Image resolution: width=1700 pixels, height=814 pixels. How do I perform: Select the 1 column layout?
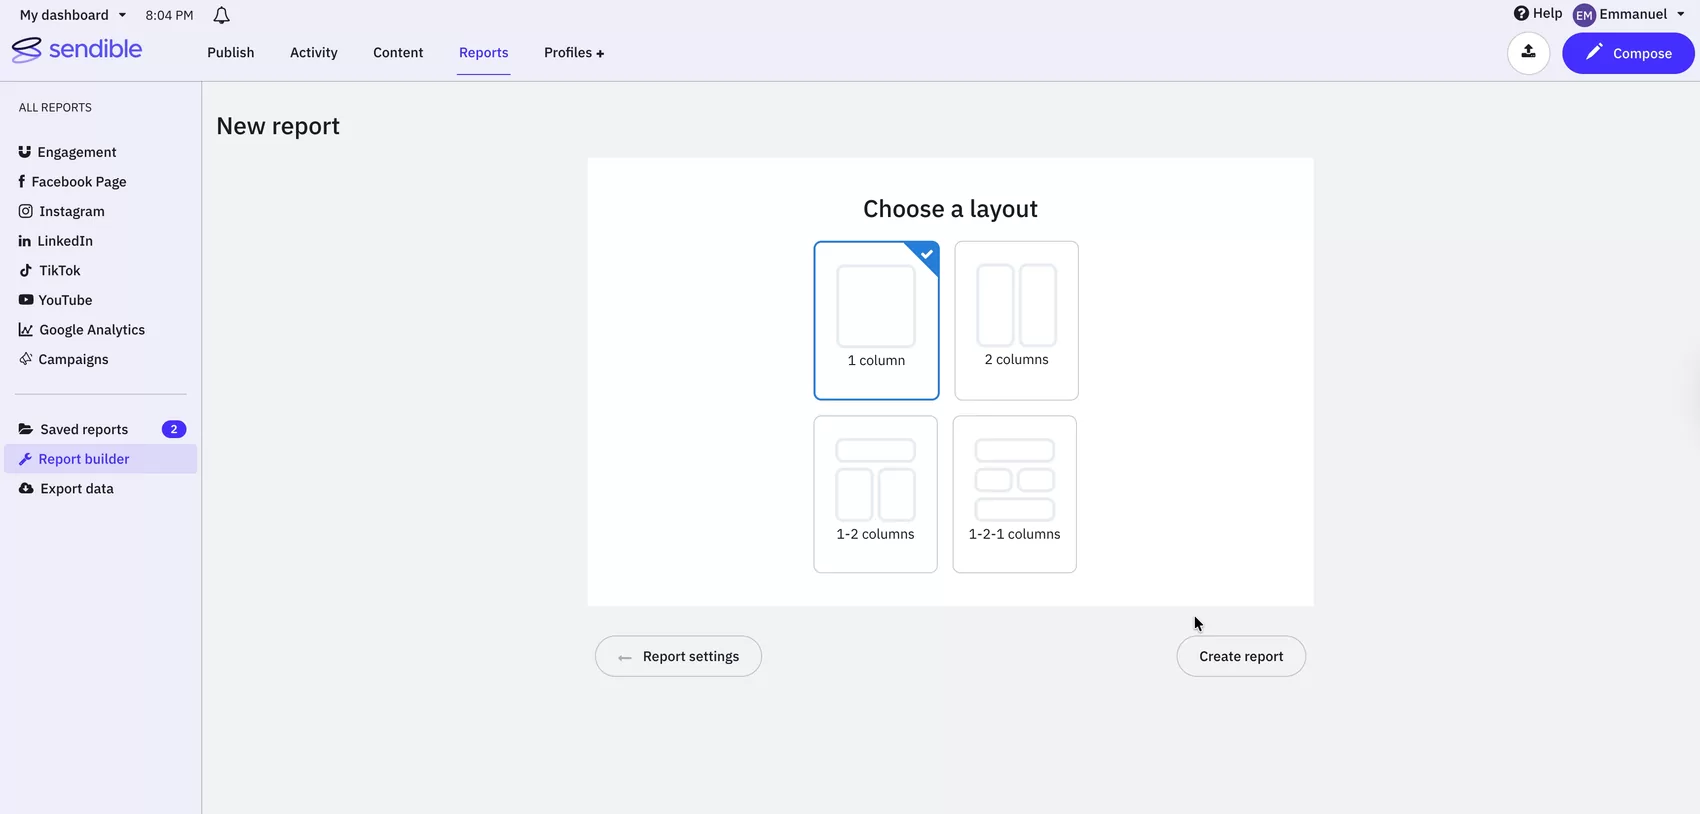tap(876, 320)
